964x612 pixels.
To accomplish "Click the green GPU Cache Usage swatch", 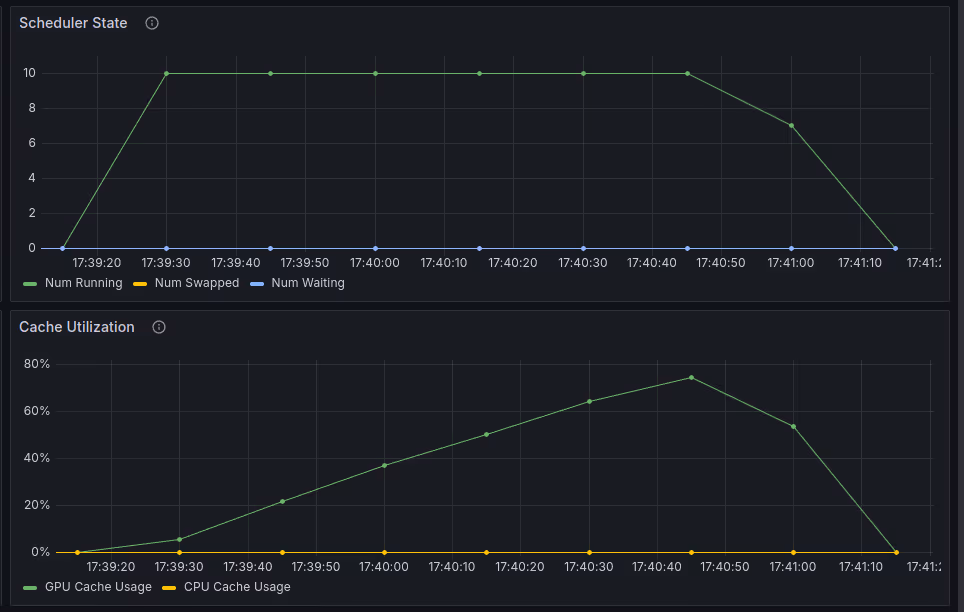I will point(30,588).
